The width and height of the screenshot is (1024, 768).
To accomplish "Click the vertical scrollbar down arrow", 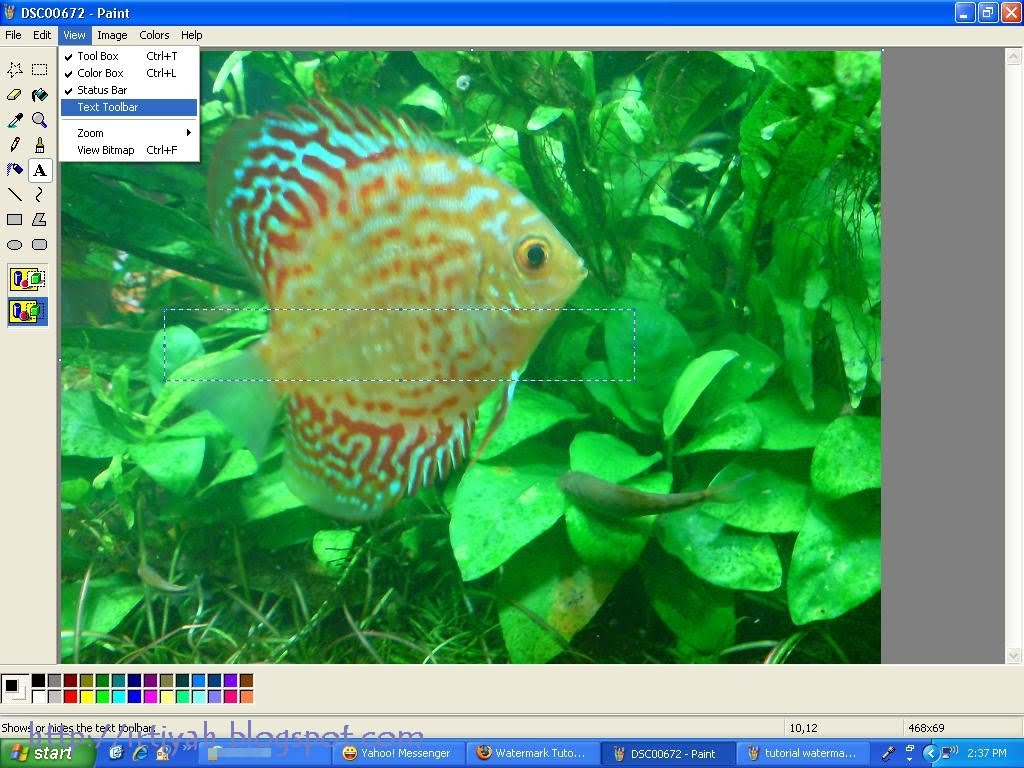I will pyautogui.click(x=1014, y=655).
